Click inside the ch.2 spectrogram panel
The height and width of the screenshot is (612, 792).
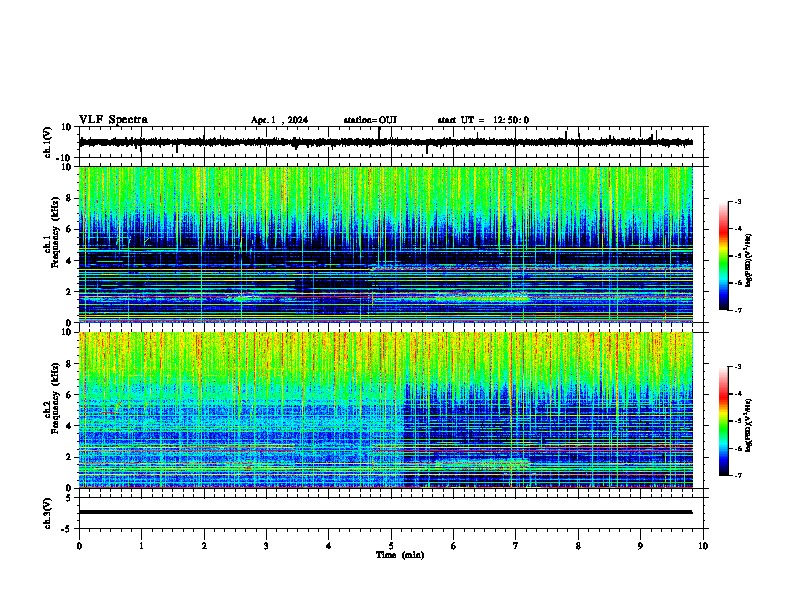click(x=386, y=410)
